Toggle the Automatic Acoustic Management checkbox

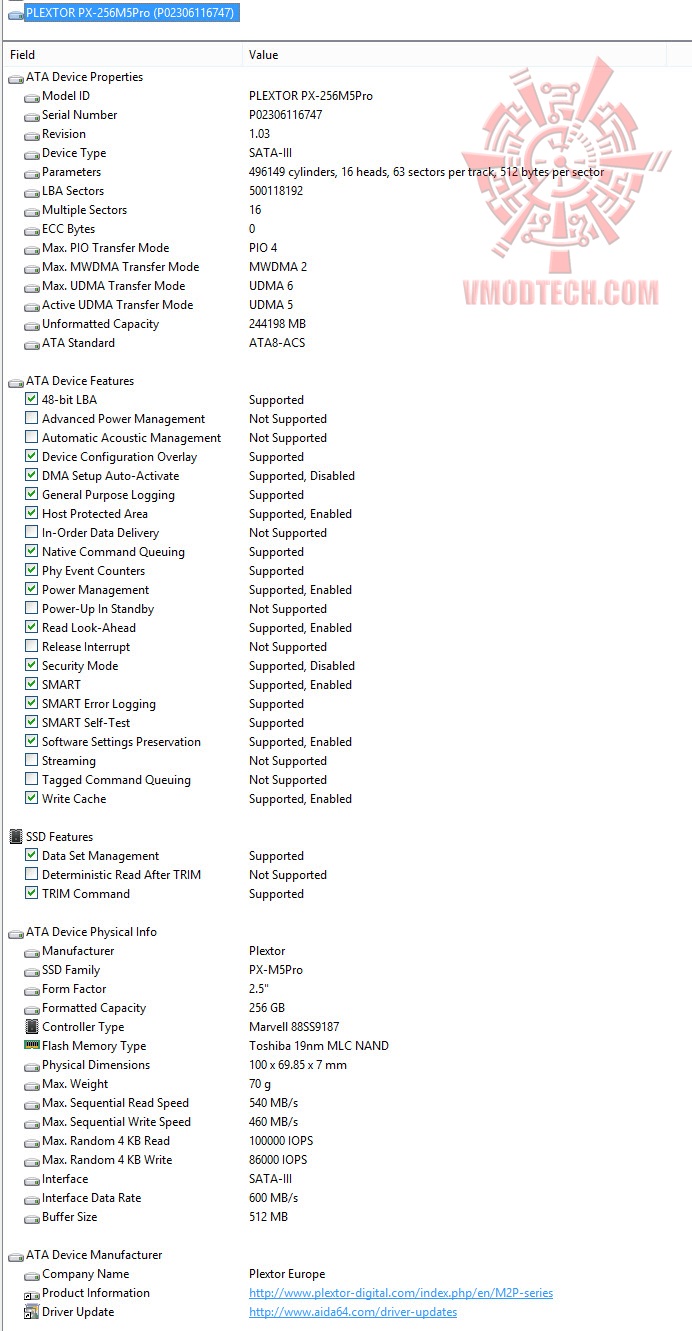[x=32, y=438]
